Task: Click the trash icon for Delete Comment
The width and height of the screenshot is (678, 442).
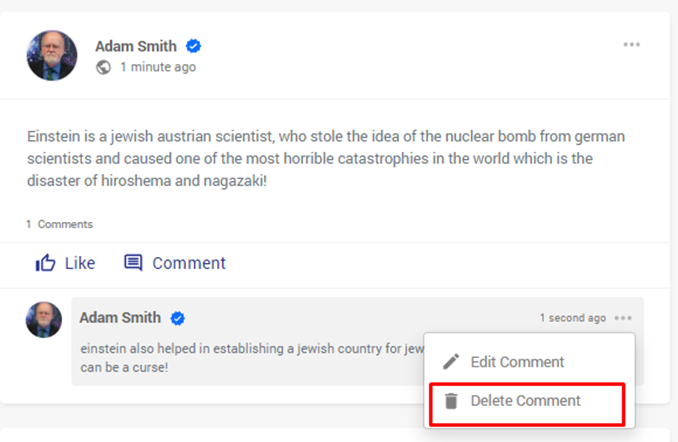Action: [451, 401]
